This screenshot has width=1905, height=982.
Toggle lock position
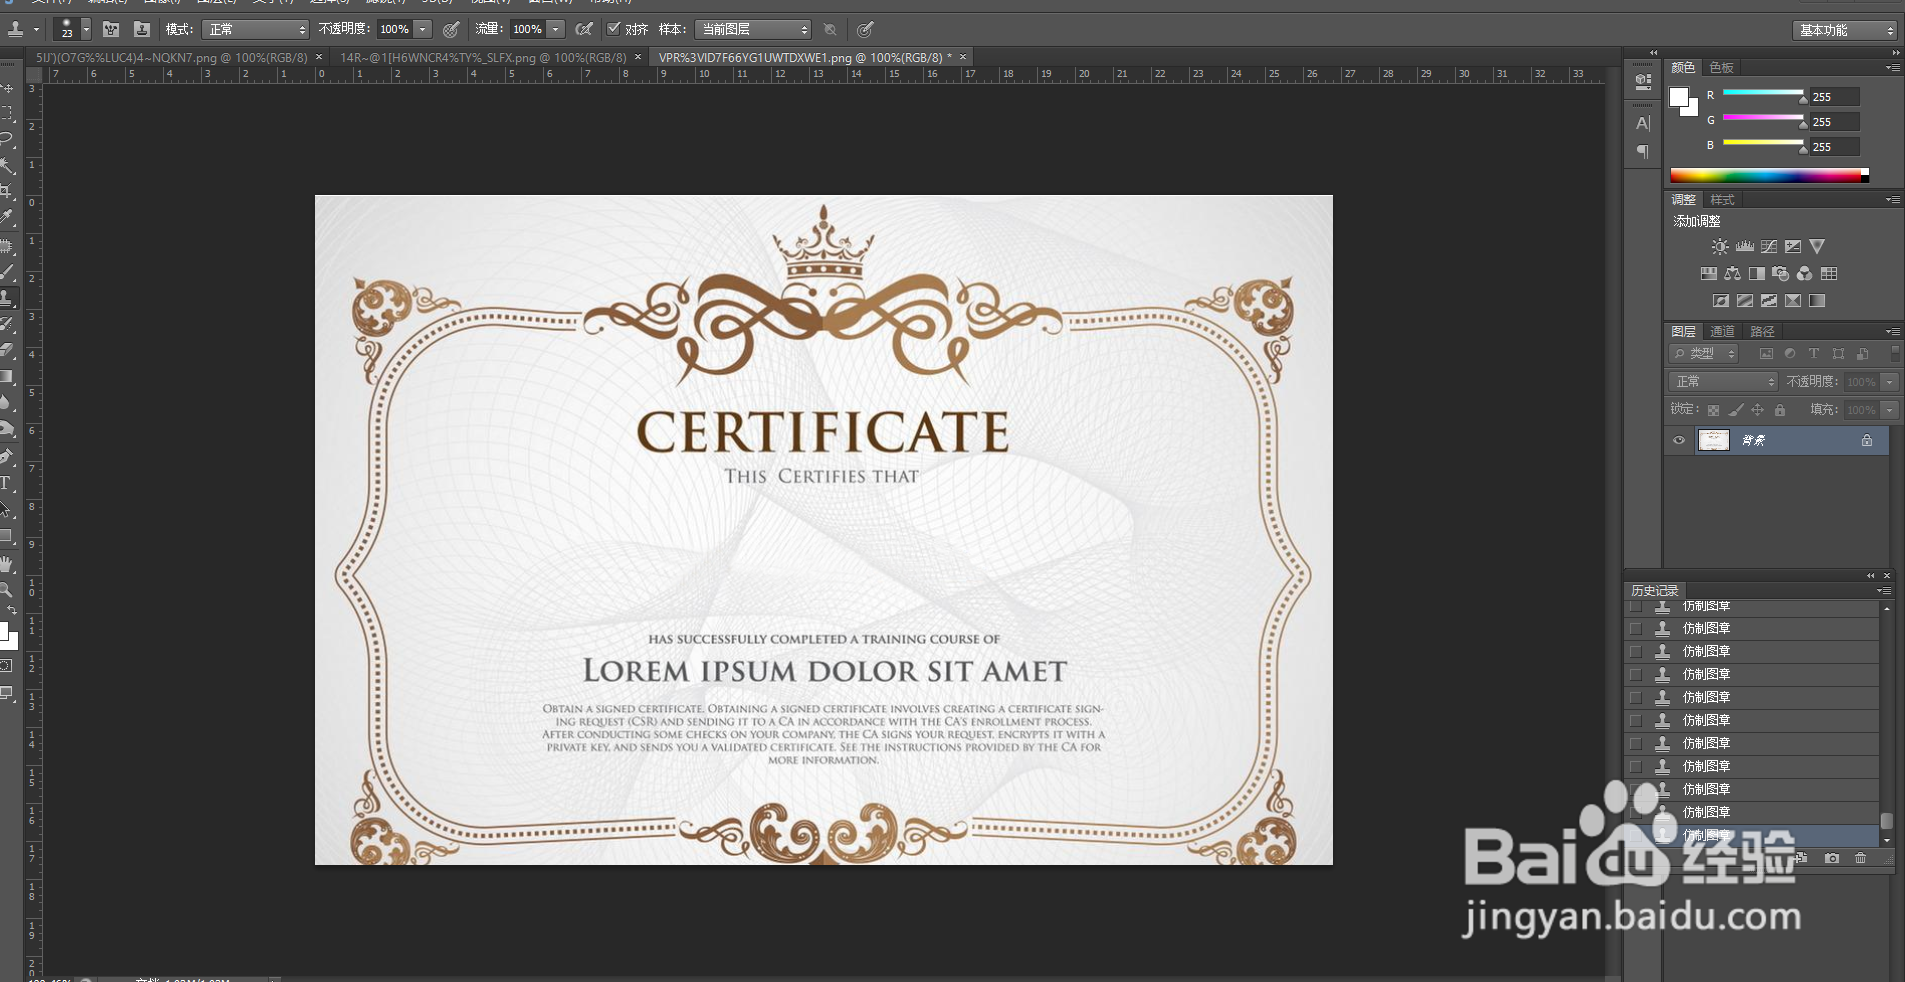(1758, 410)
